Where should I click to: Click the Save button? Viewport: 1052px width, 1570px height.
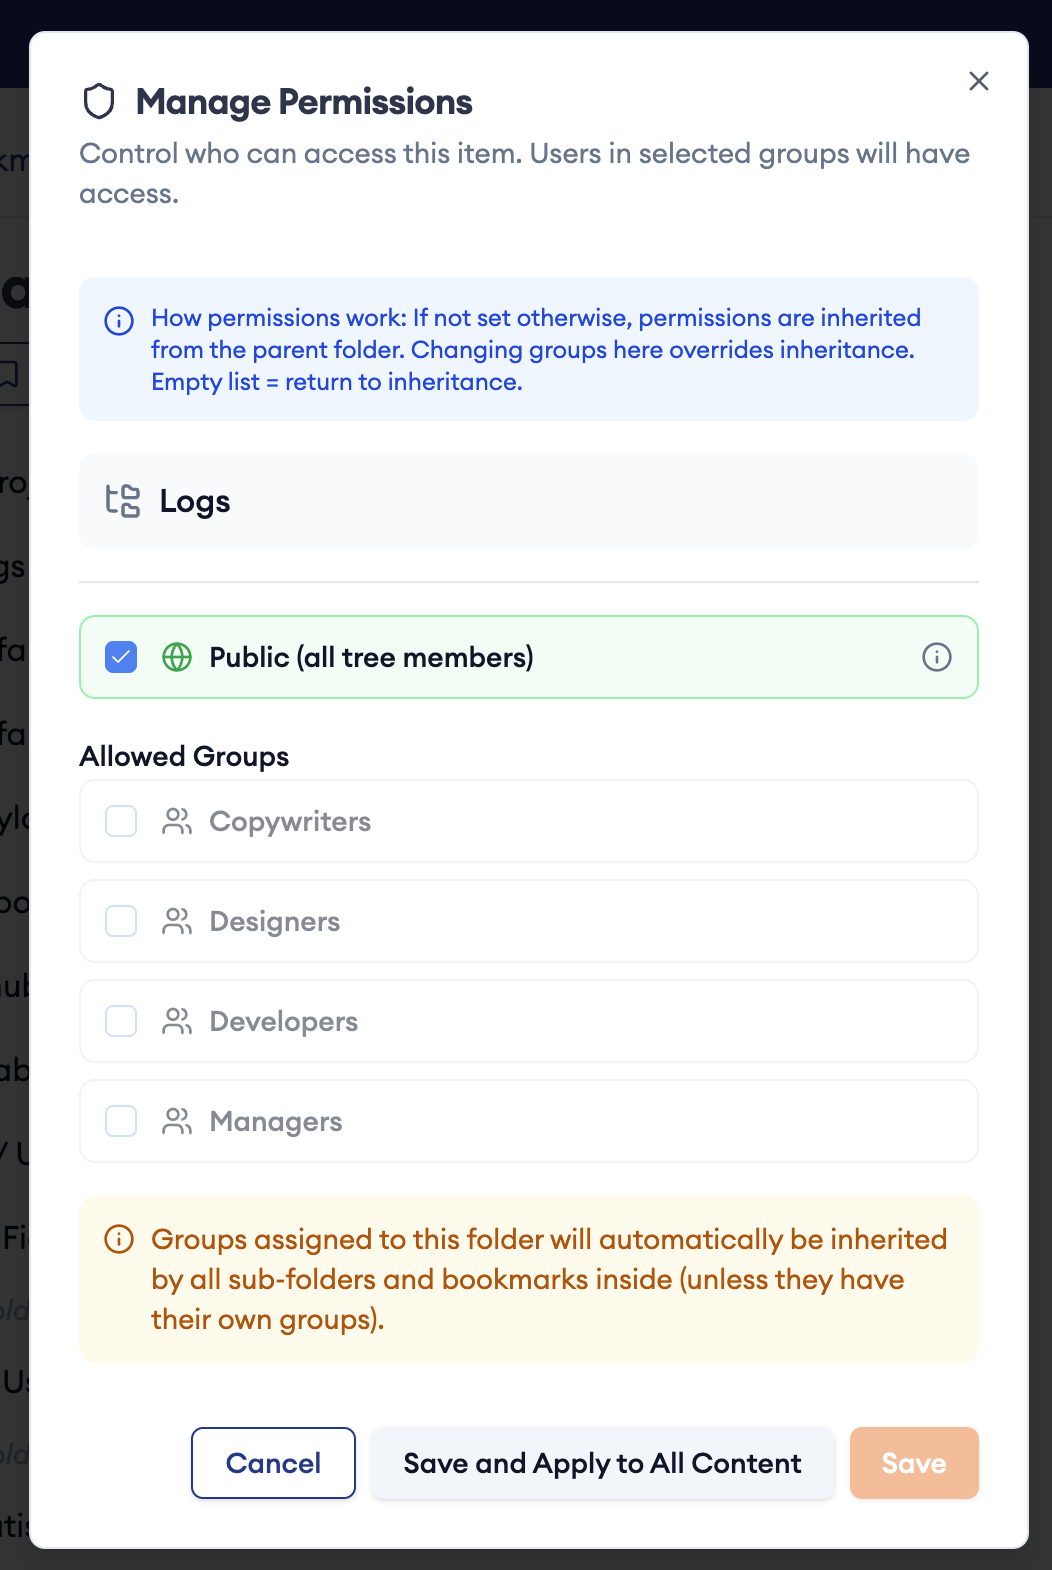pos(913,1463)
